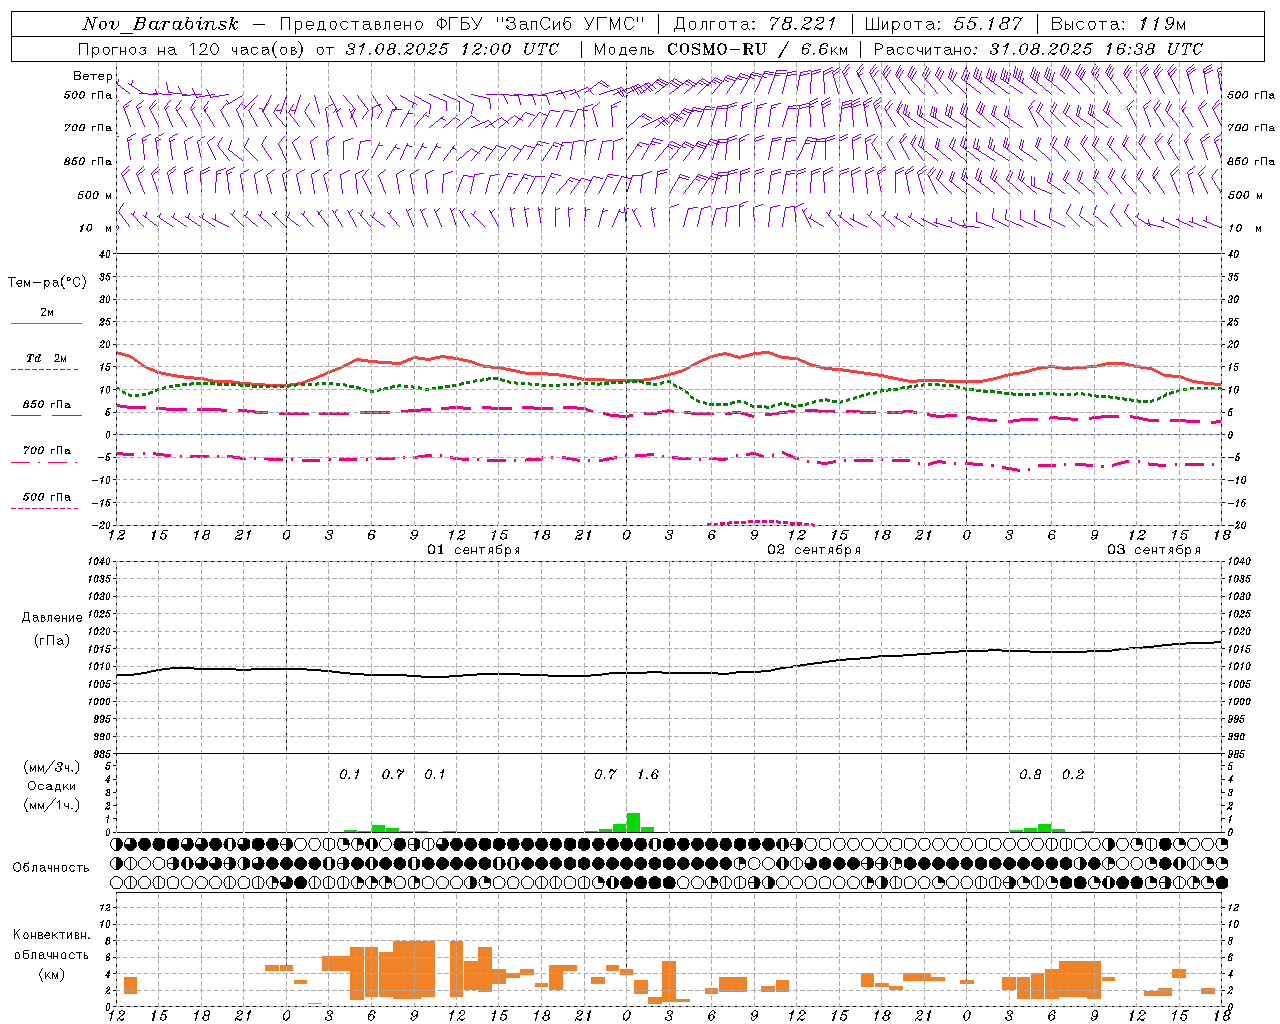Click the "01 сентября" date label

coord(474,550)
